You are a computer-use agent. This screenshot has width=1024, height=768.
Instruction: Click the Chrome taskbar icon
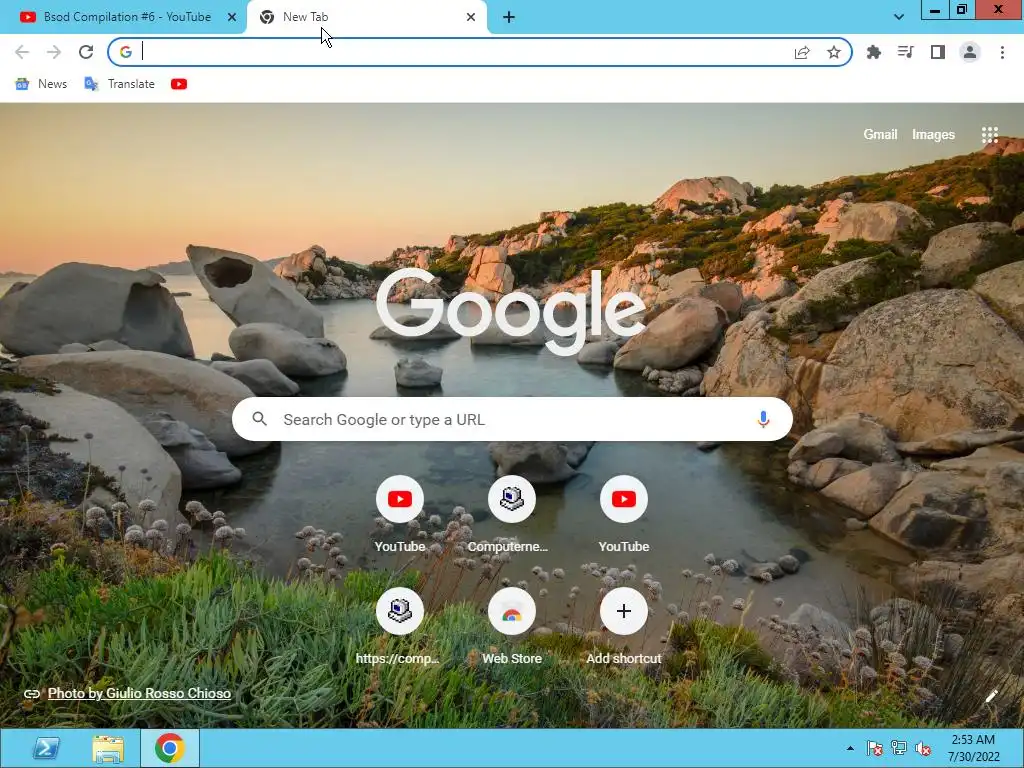[170, 748]
